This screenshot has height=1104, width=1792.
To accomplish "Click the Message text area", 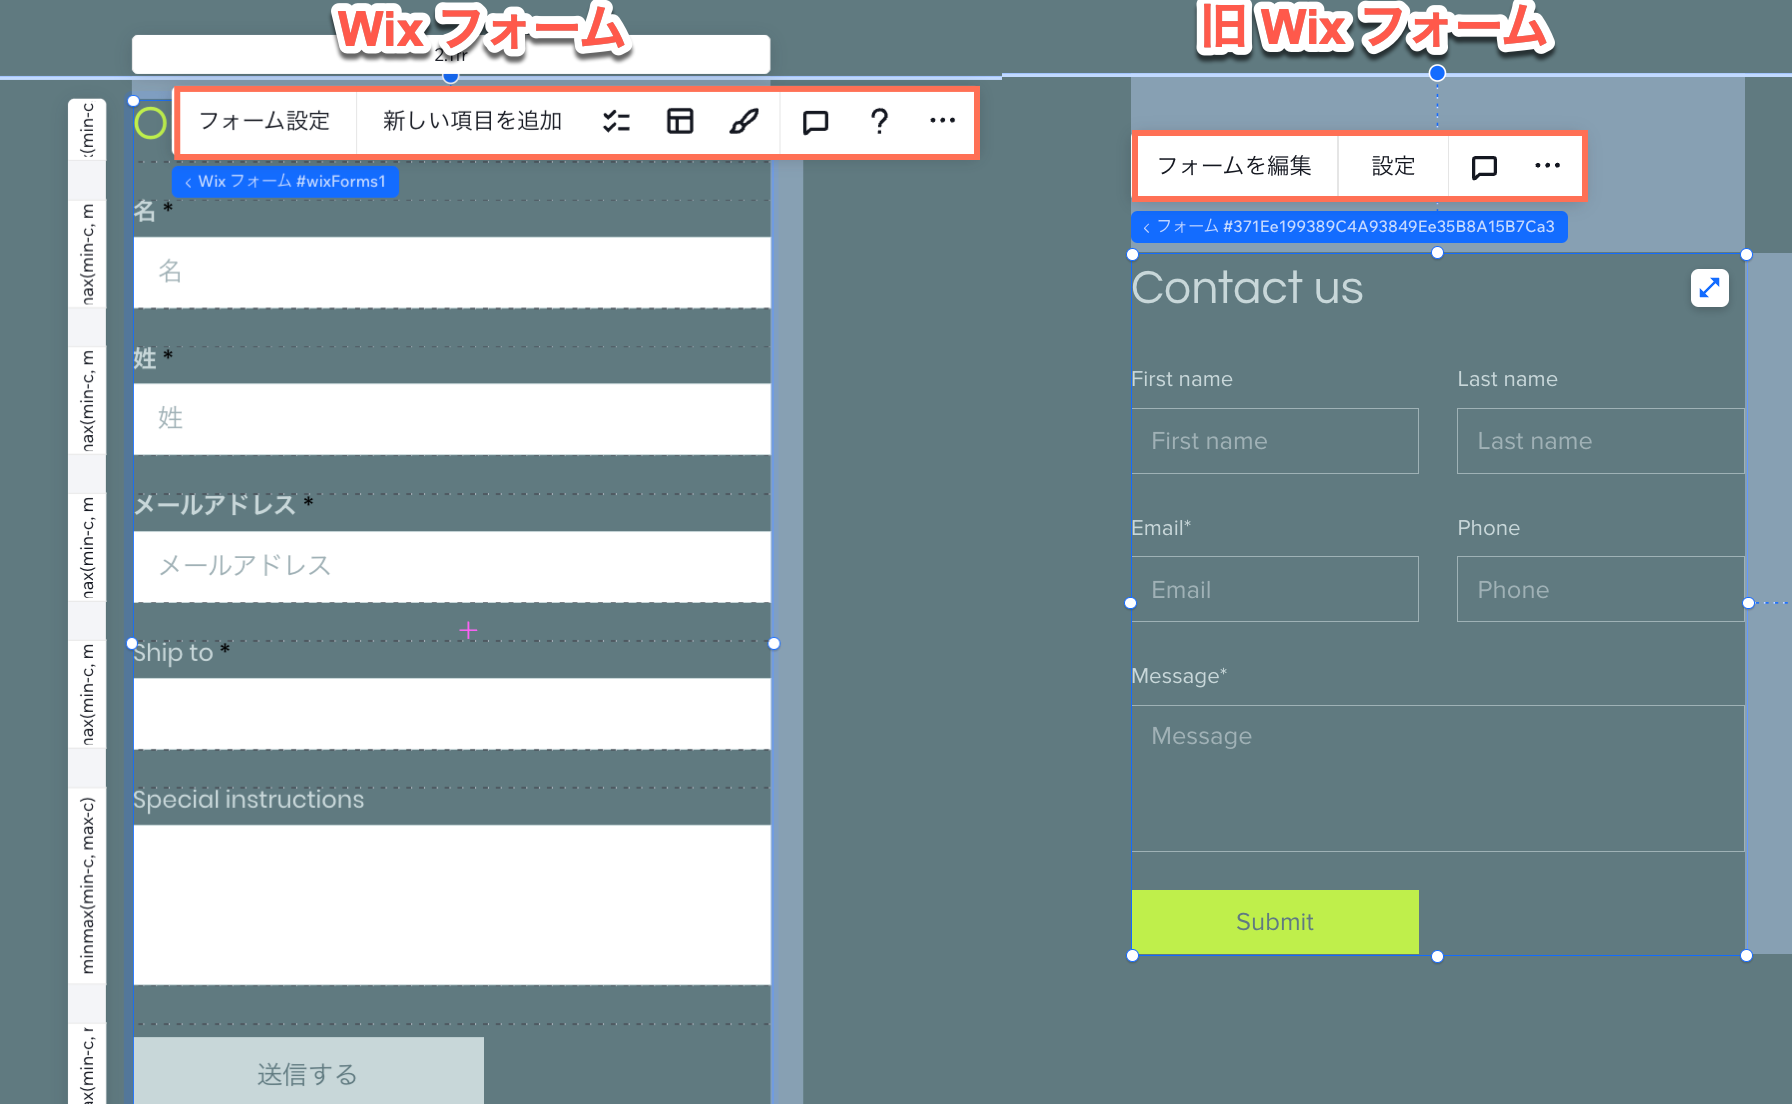I will coord(1437,778).
